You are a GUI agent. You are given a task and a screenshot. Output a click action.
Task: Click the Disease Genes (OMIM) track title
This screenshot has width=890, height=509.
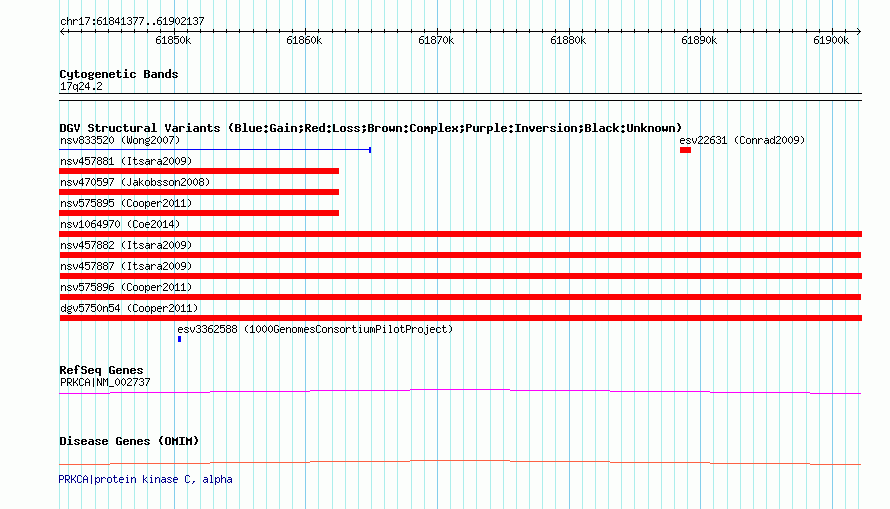point(129,441)
